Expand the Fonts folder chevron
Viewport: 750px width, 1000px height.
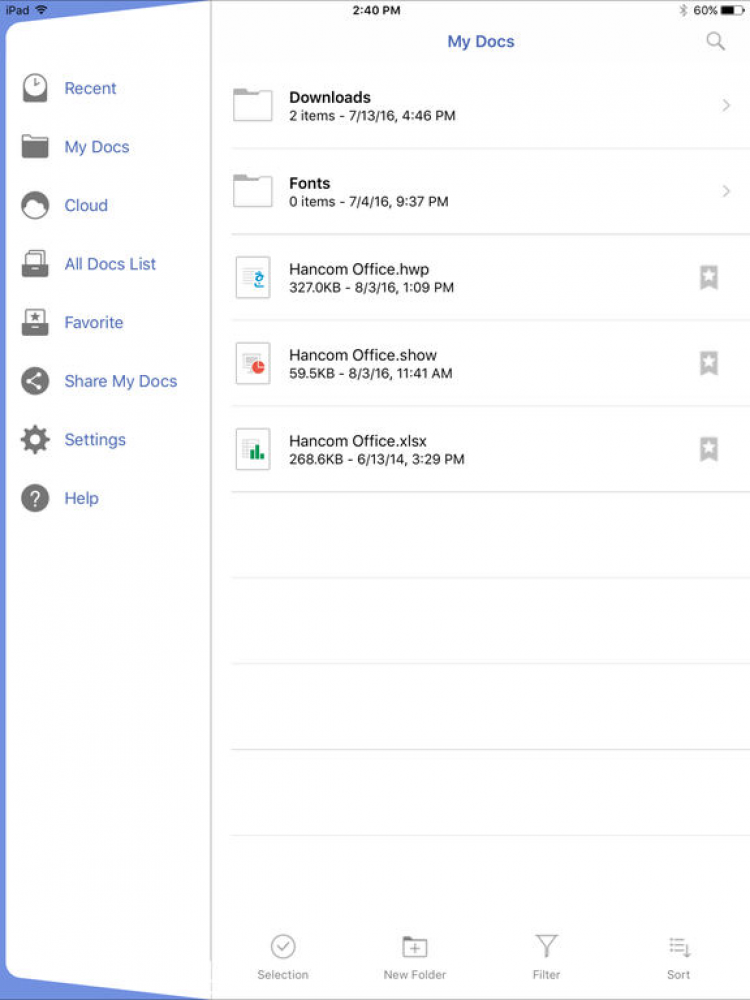tap(726, 191)
